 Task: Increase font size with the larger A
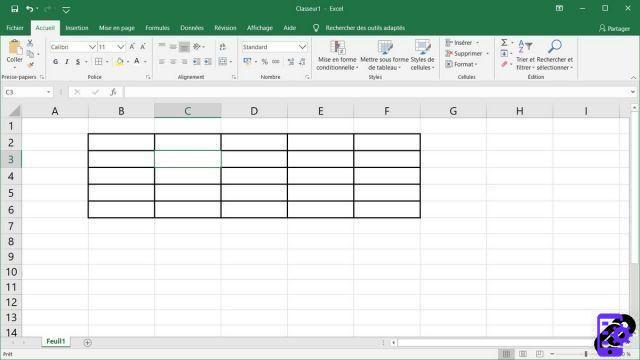tap(132, 47)
